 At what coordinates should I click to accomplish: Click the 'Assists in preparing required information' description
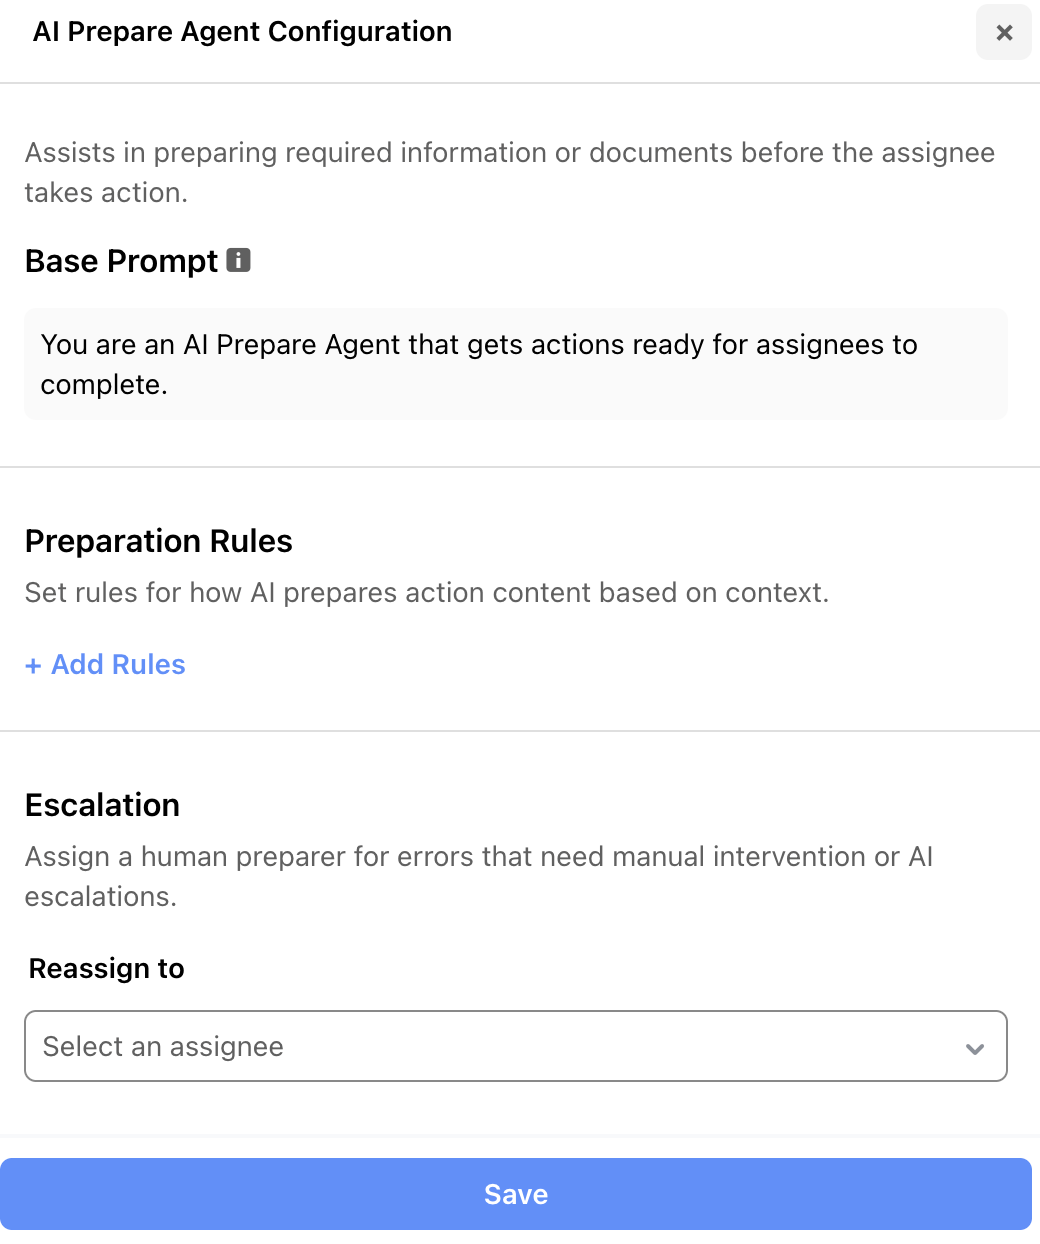(510, 172)
